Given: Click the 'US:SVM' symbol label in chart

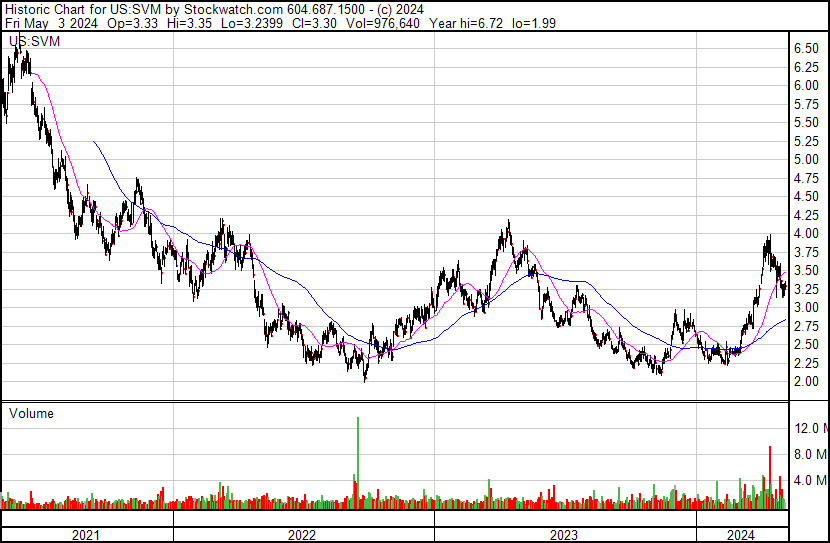Looking at the screenshot, I should (x=34, y=41).
